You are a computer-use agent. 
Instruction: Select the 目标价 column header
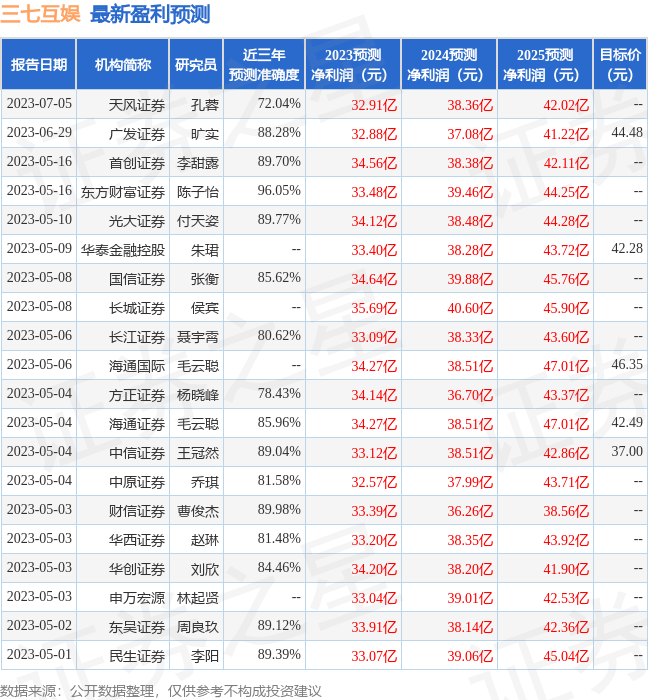coord(620,64)
